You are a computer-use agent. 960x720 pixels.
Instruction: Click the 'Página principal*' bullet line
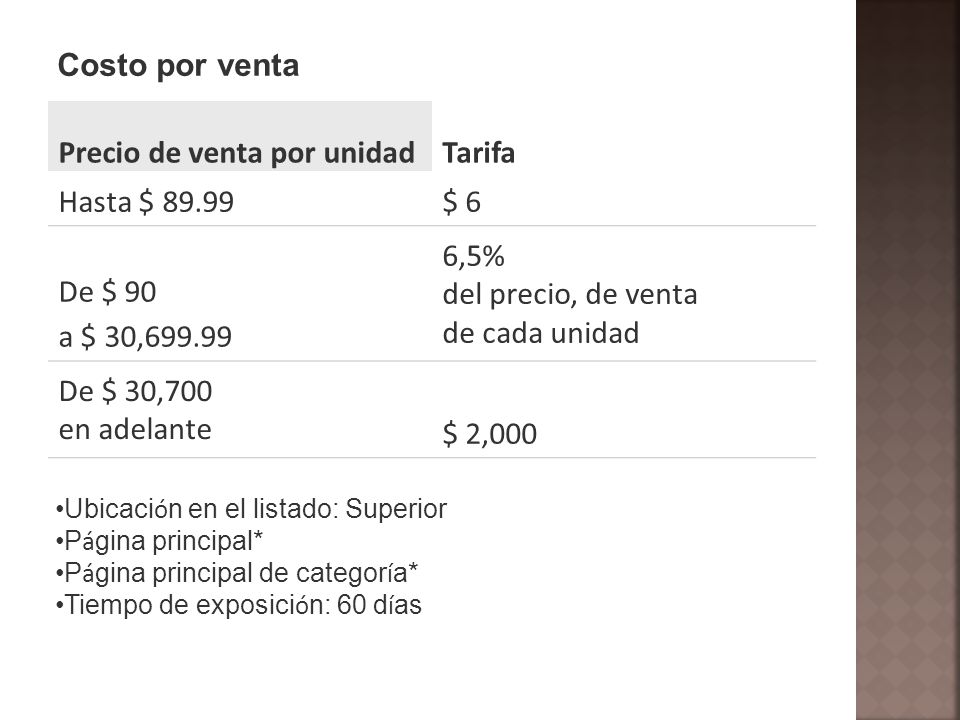coord(159,541)
